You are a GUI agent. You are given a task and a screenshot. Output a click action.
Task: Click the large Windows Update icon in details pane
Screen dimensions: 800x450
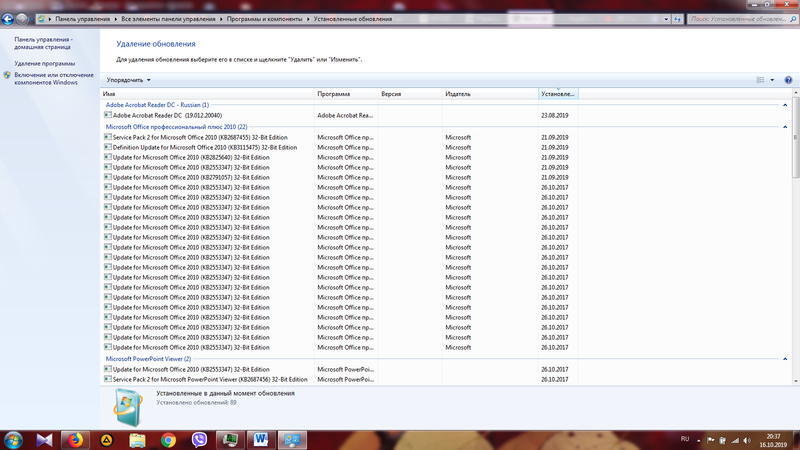pos(128,407)
